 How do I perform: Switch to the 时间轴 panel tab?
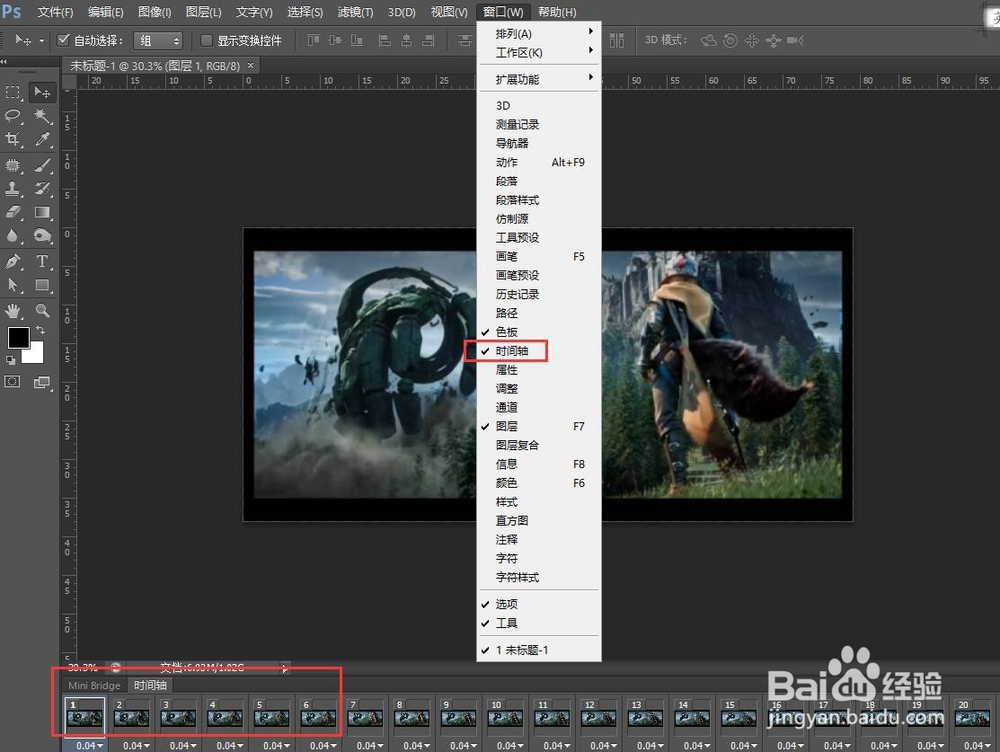[x=151, y=685]
